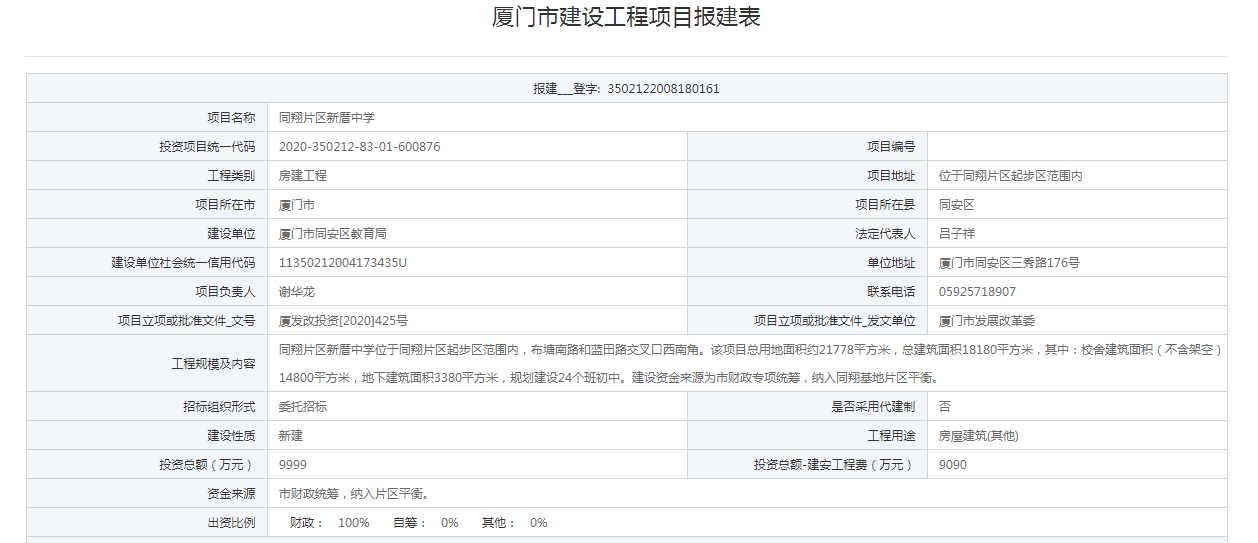Click the 厦门市 value for 项目所在市
The height and width of the screenshot is (543, 1258).
tap(297, 205)
